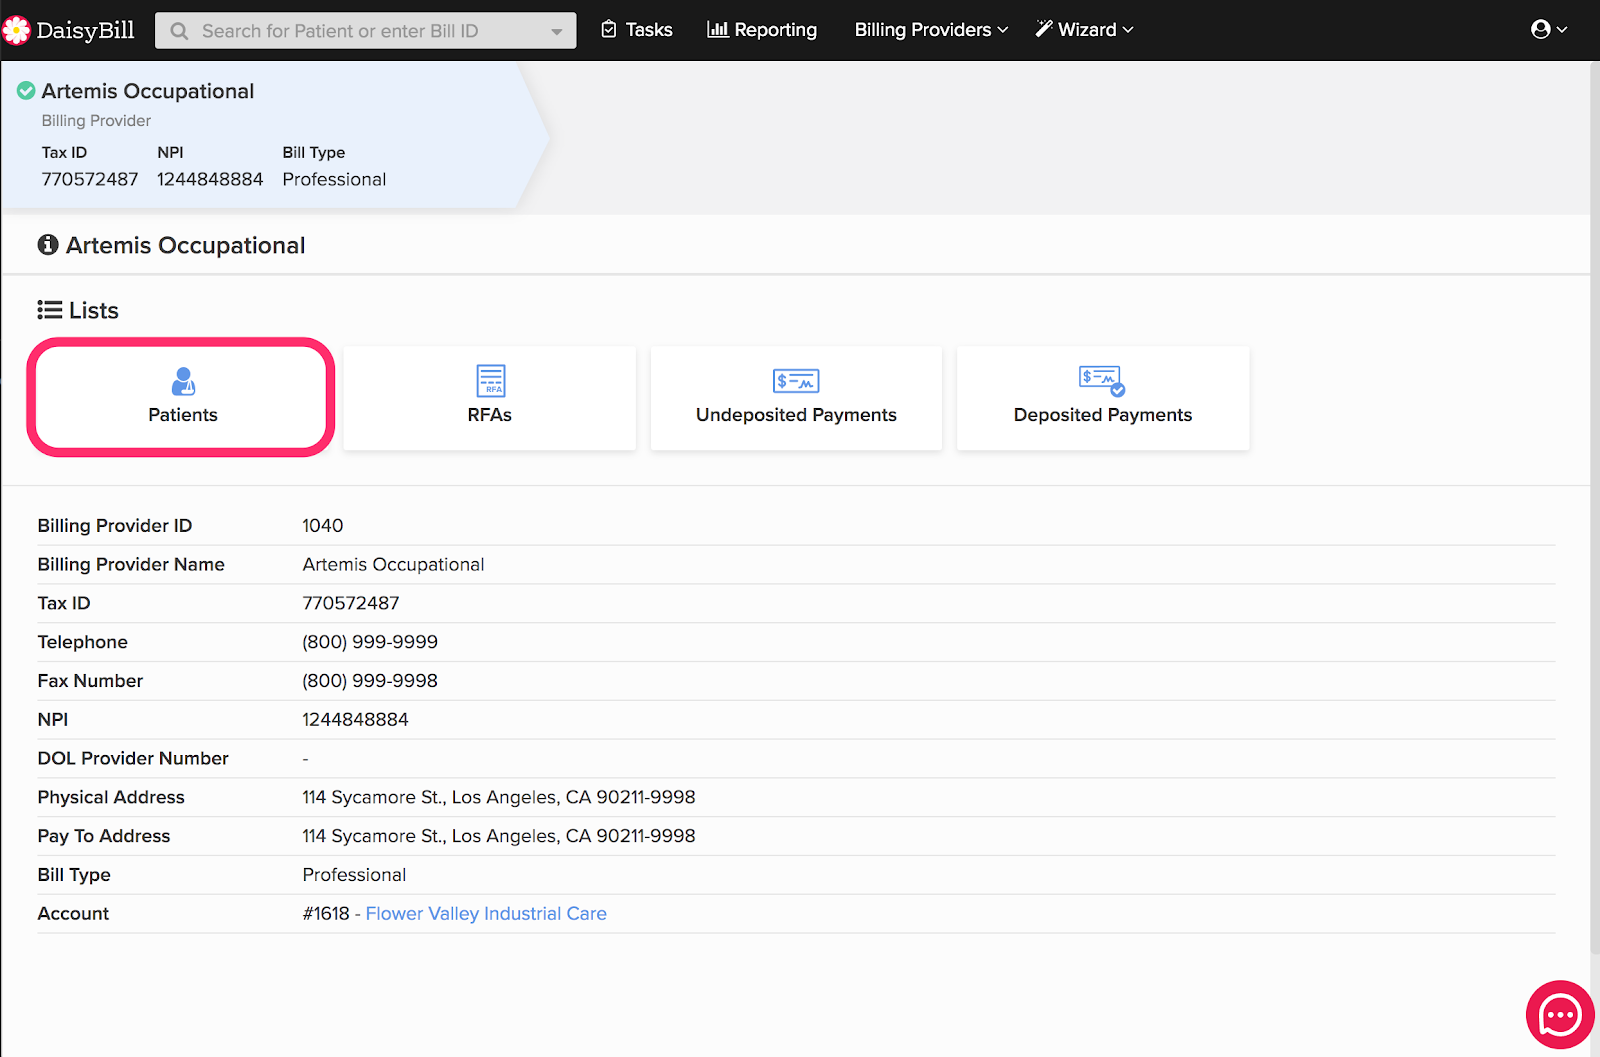The image size is (1600, 1057).
Task: Click the account number #1618
Action: pos(326,913)
